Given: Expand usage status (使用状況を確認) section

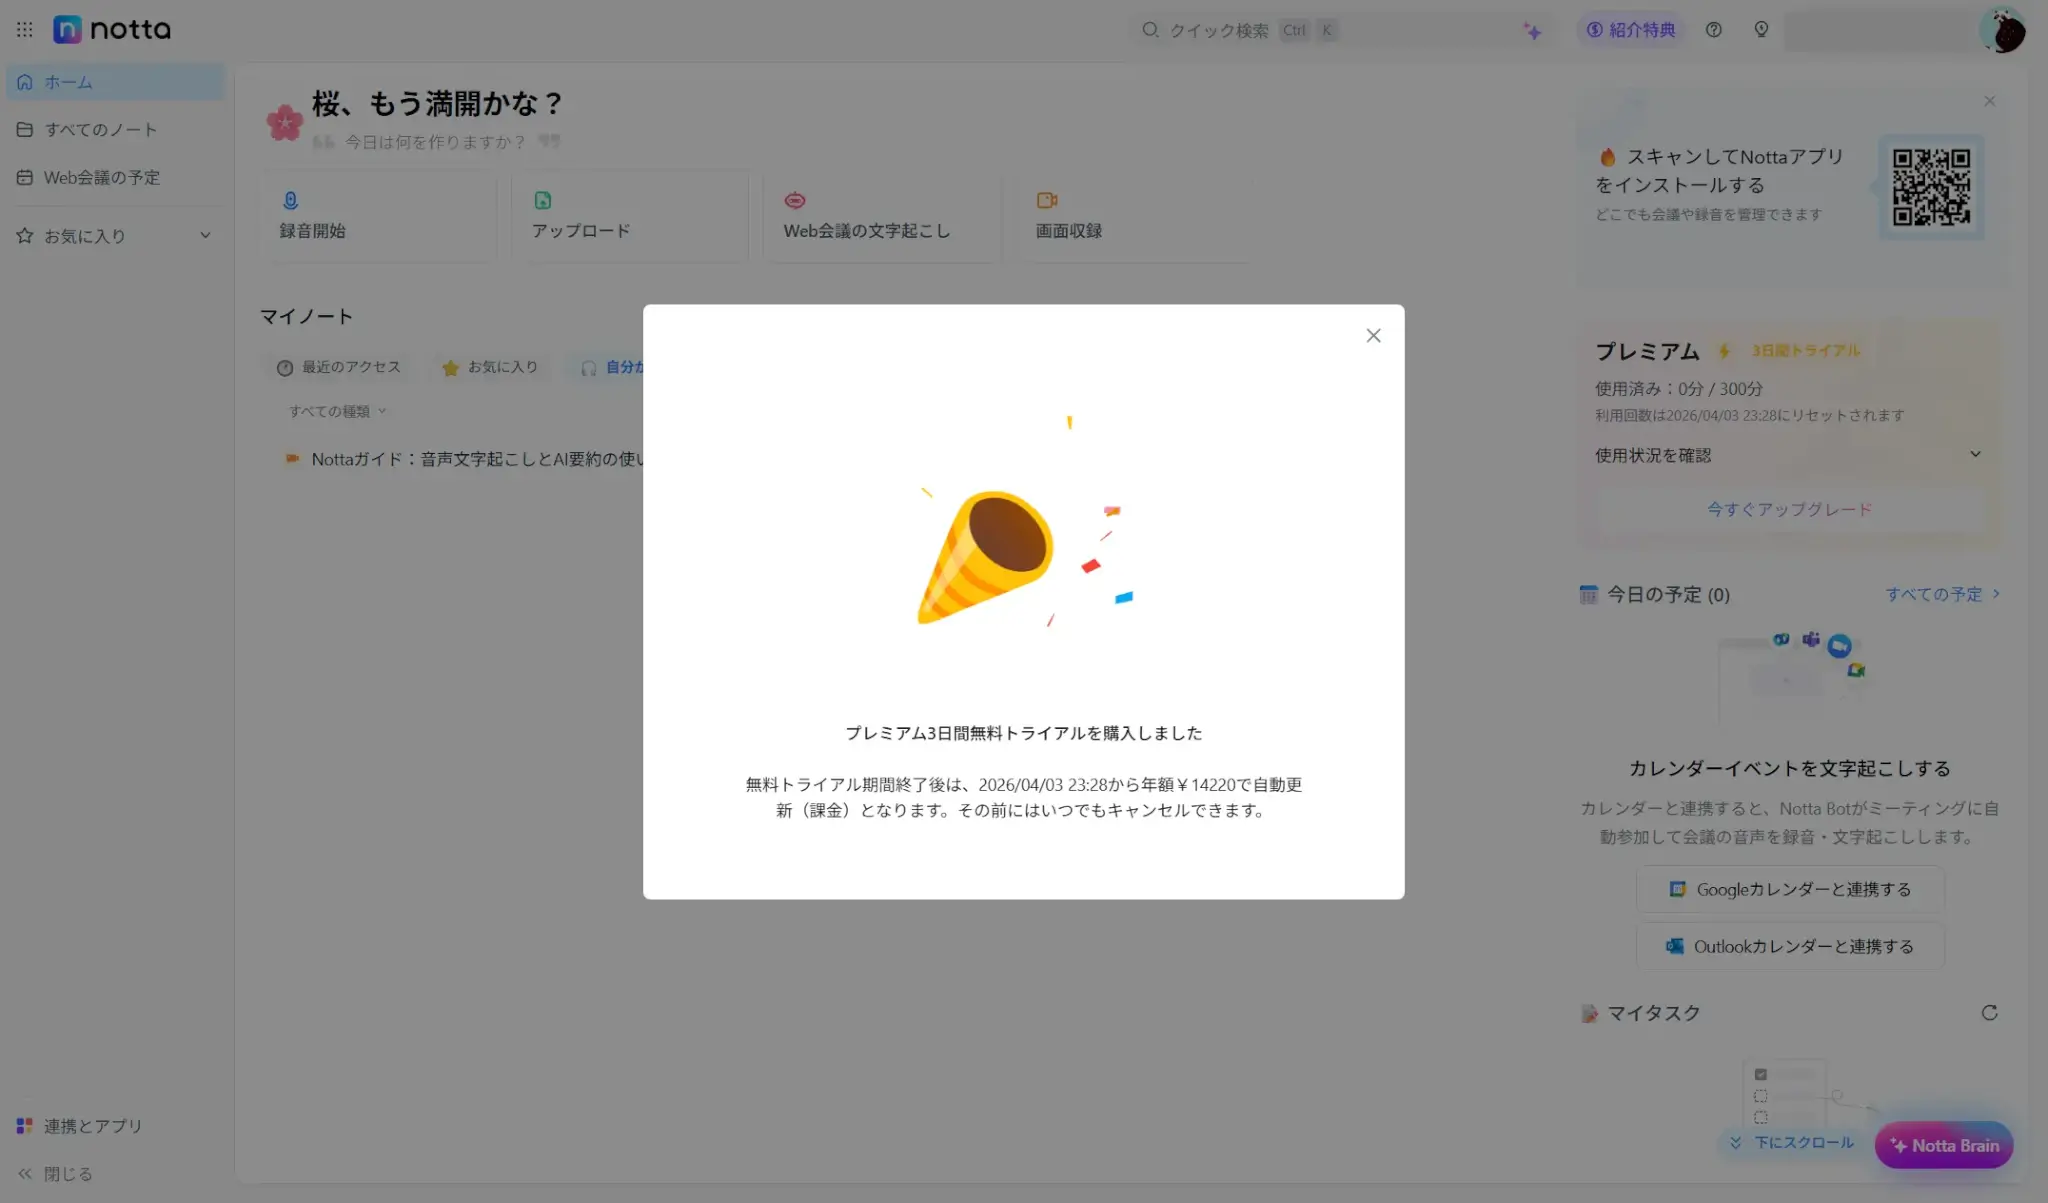Looking at the screenshot, I should pos(1974,455).
